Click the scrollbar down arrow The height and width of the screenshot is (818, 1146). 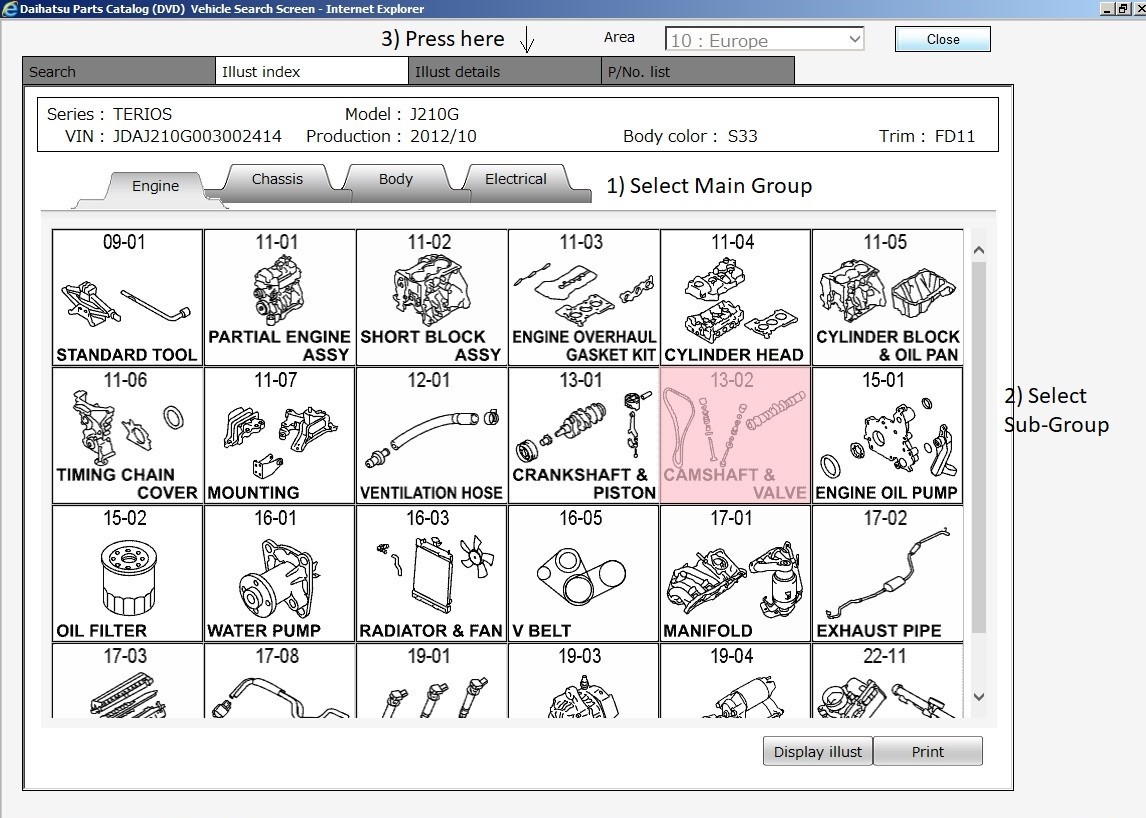pos(979,697)
